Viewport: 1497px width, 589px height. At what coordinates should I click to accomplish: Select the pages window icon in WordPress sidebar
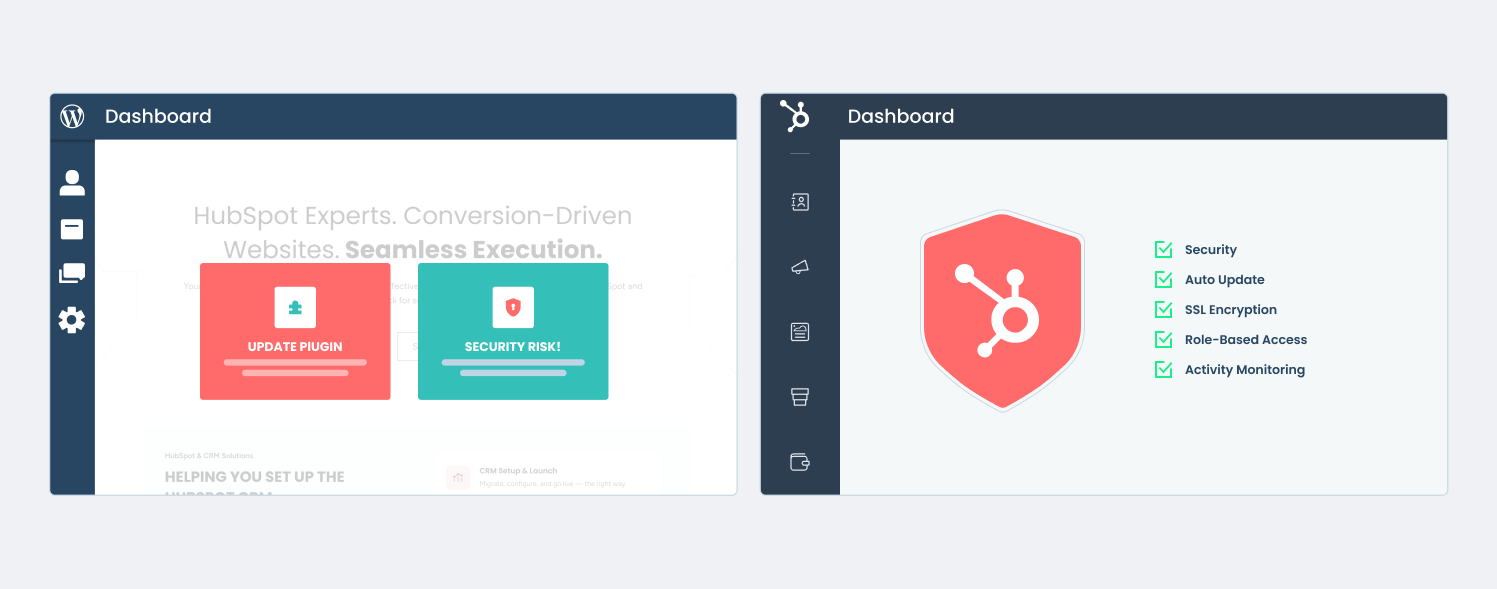[72, 229]
